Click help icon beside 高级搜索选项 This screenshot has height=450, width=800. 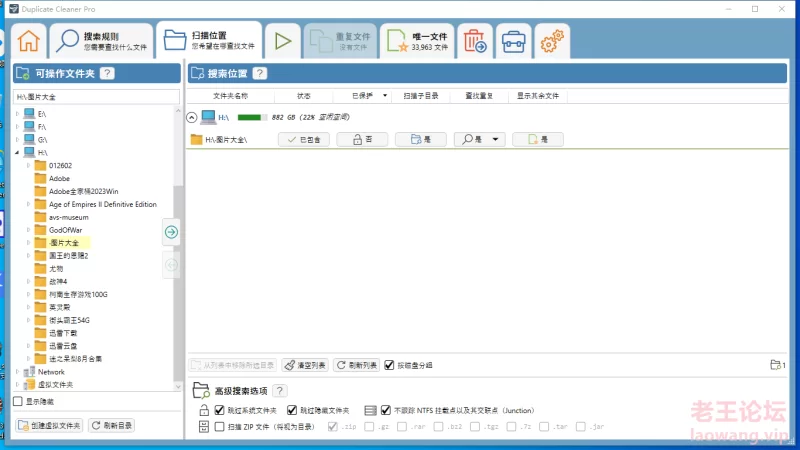coord(279,390)
